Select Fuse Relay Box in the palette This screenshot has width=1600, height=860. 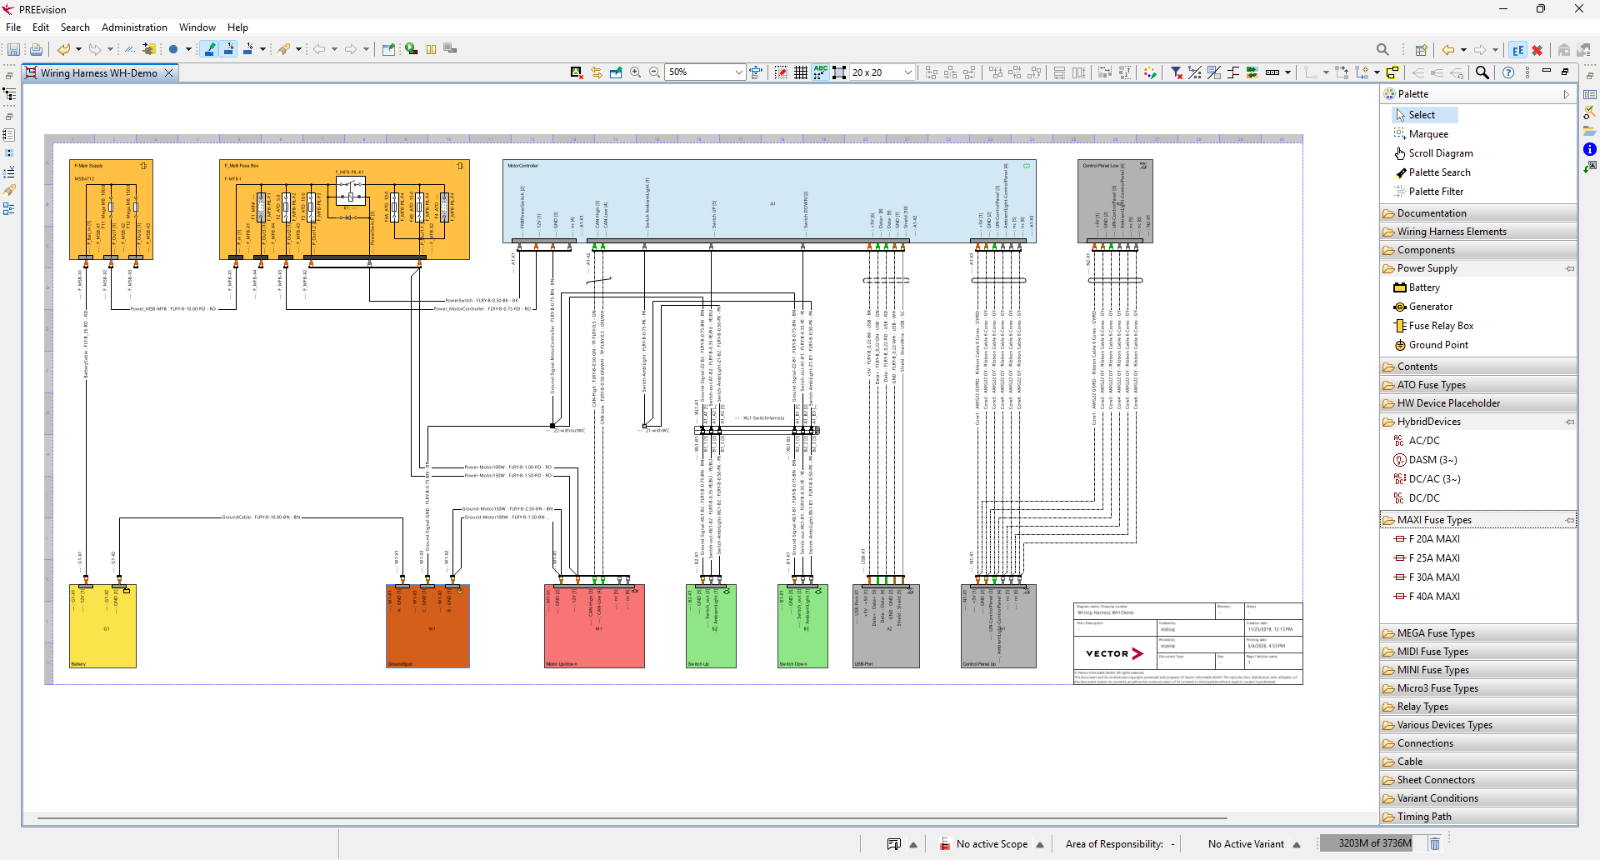tap(1441, 325)
